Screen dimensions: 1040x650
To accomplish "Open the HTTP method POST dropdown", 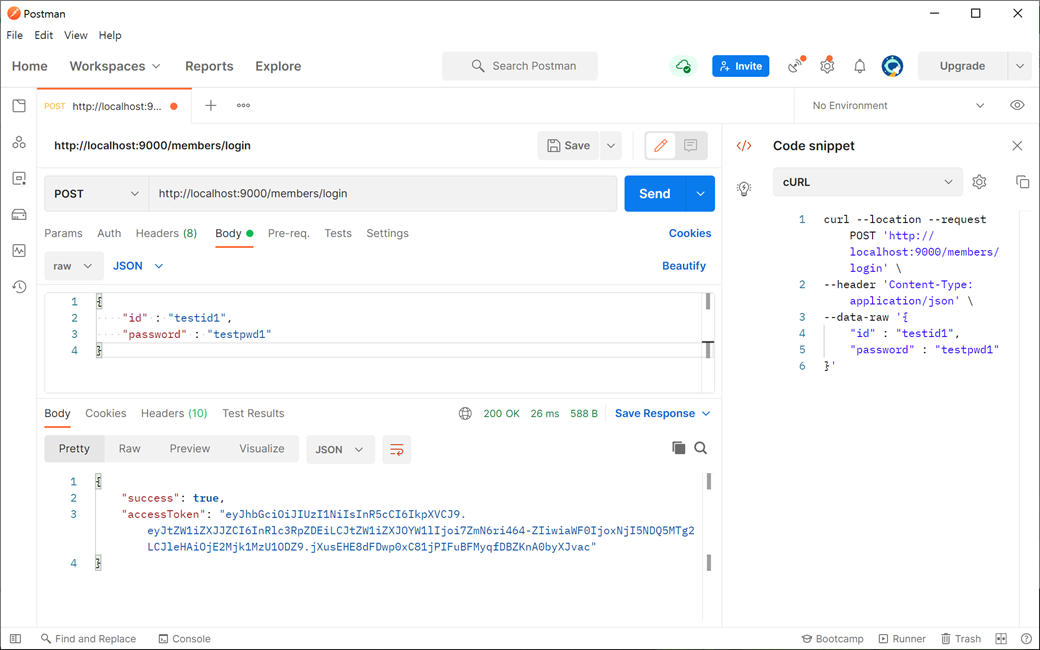I will coord(96,194).
